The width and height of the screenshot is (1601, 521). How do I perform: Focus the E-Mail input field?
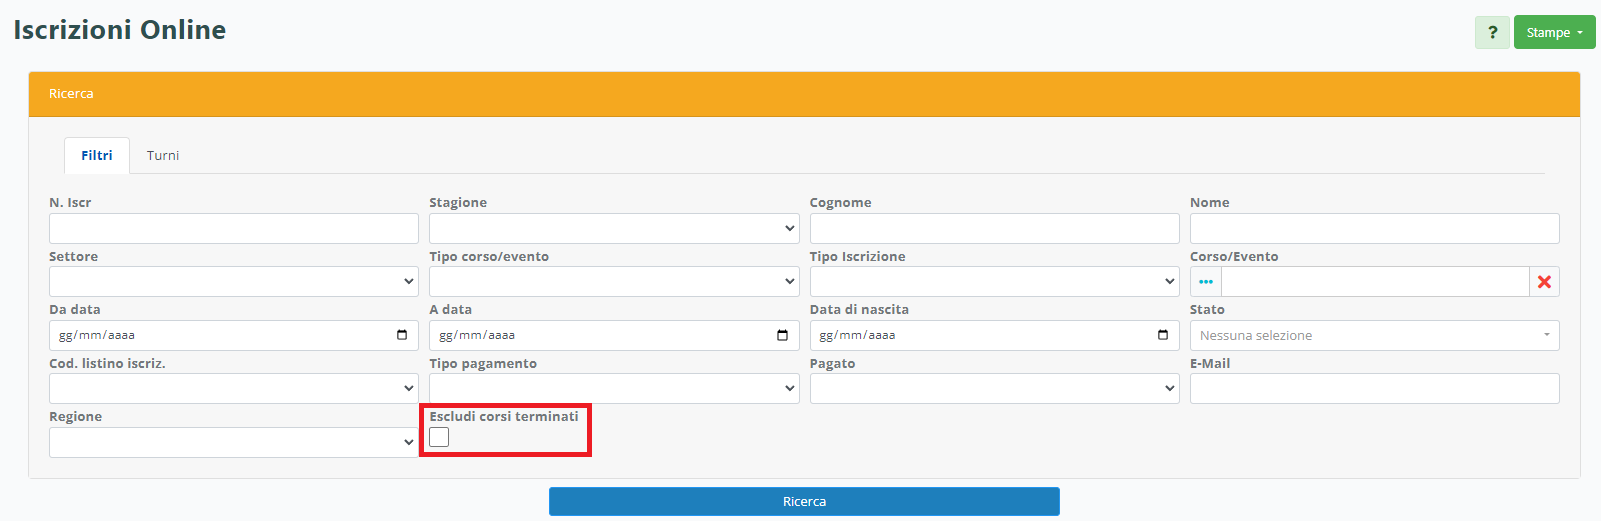click(1374, 388)
